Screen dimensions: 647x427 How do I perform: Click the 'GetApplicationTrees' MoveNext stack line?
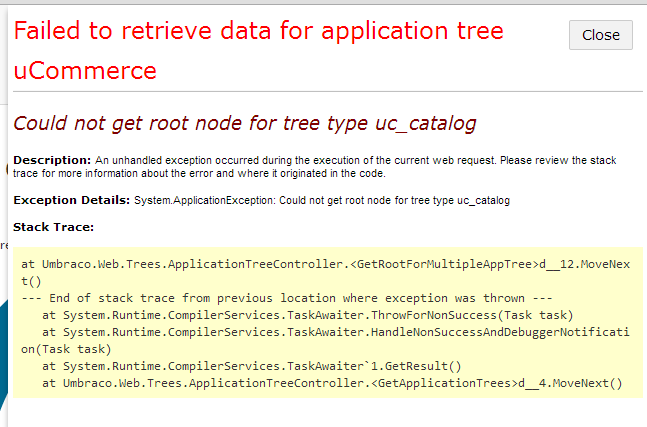pyautogui.click(x=332, y=383)
